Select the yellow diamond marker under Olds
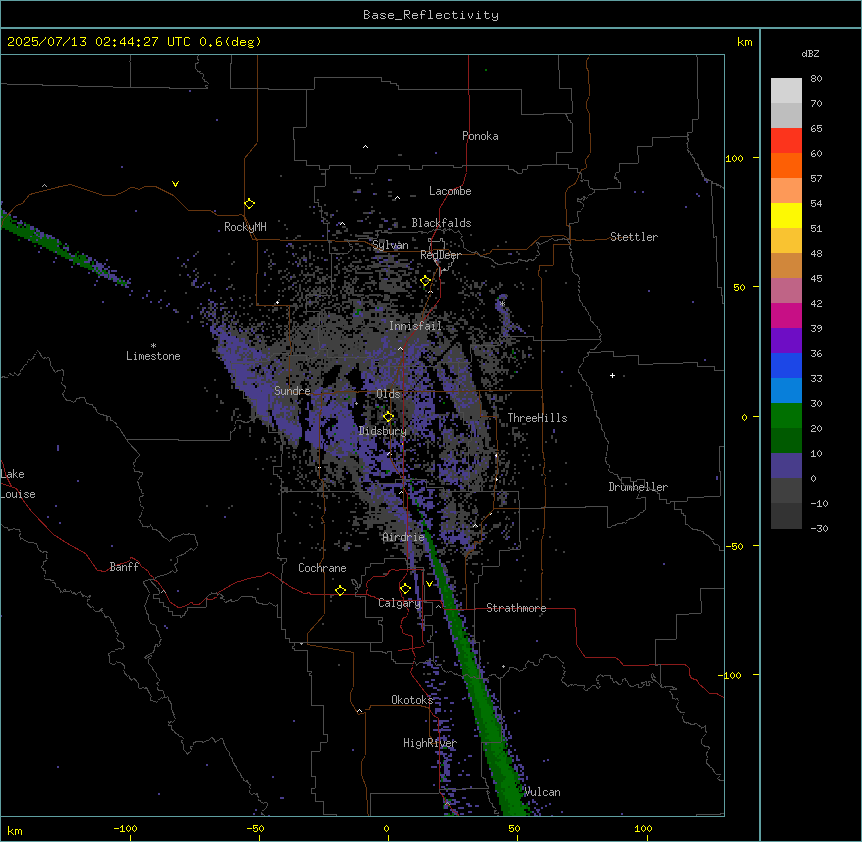This screenshot has width=862, height=842. pyautogui.click(x=389, y=417)
